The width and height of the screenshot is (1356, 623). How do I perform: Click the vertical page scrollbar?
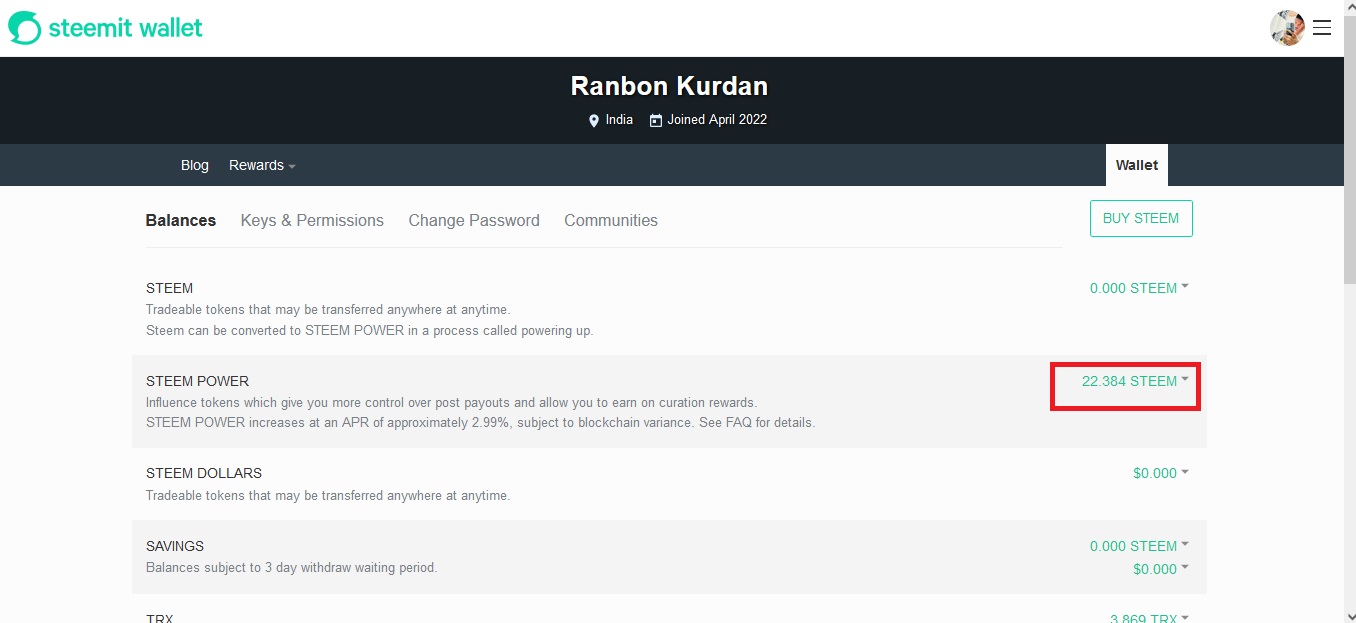[1350, 150]
